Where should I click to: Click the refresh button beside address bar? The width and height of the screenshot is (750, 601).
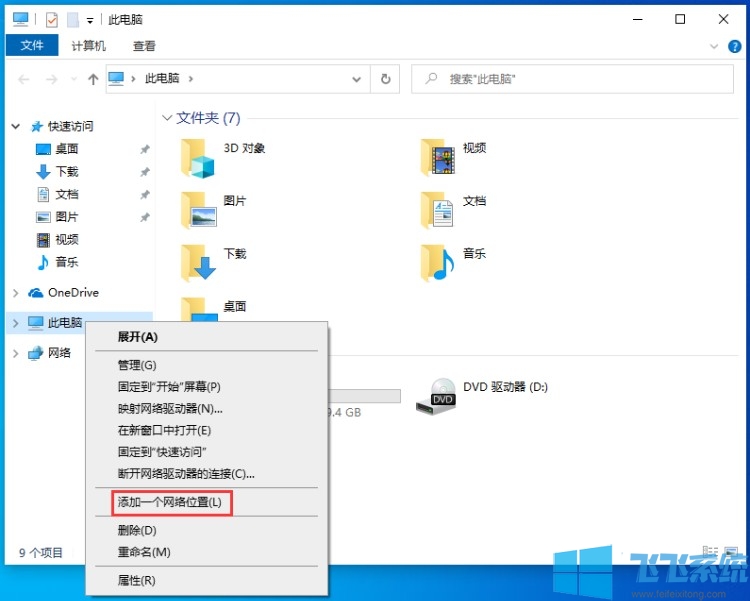pos(385,79)
